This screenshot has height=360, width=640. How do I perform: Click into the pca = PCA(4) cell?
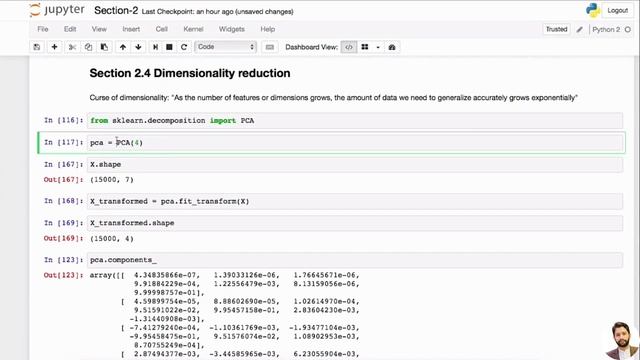pyautogui.click(x=355, y=142)
